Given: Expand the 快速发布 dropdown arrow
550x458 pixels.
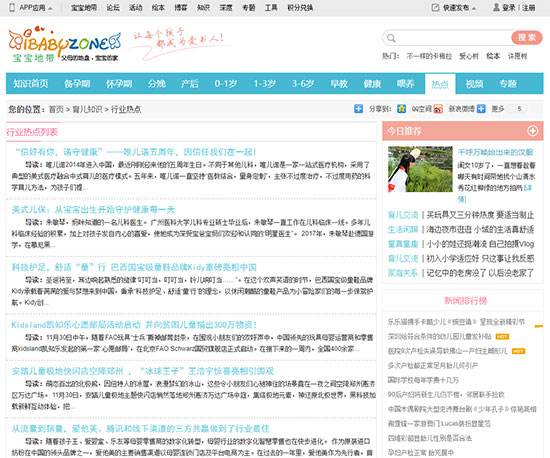Looking at the screenshot, I should point(474,8).
